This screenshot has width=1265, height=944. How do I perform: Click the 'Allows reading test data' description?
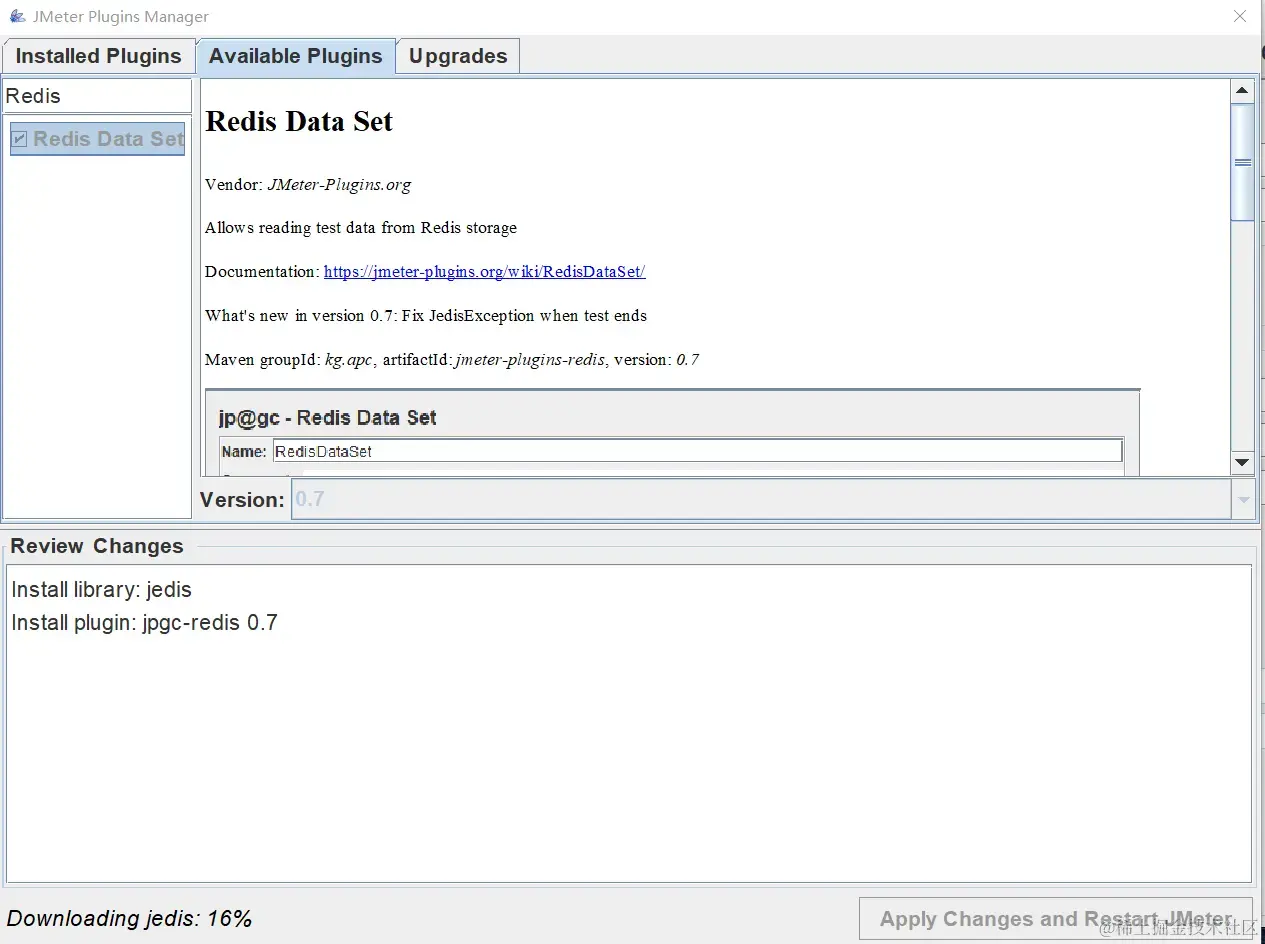click(x=361, y=228)
